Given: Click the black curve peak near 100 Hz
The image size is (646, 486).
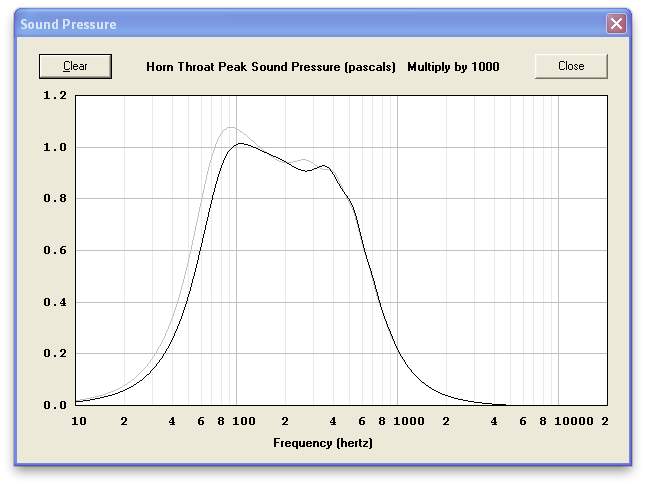Looking at the screenshot, I should click(x=240, y=143).
